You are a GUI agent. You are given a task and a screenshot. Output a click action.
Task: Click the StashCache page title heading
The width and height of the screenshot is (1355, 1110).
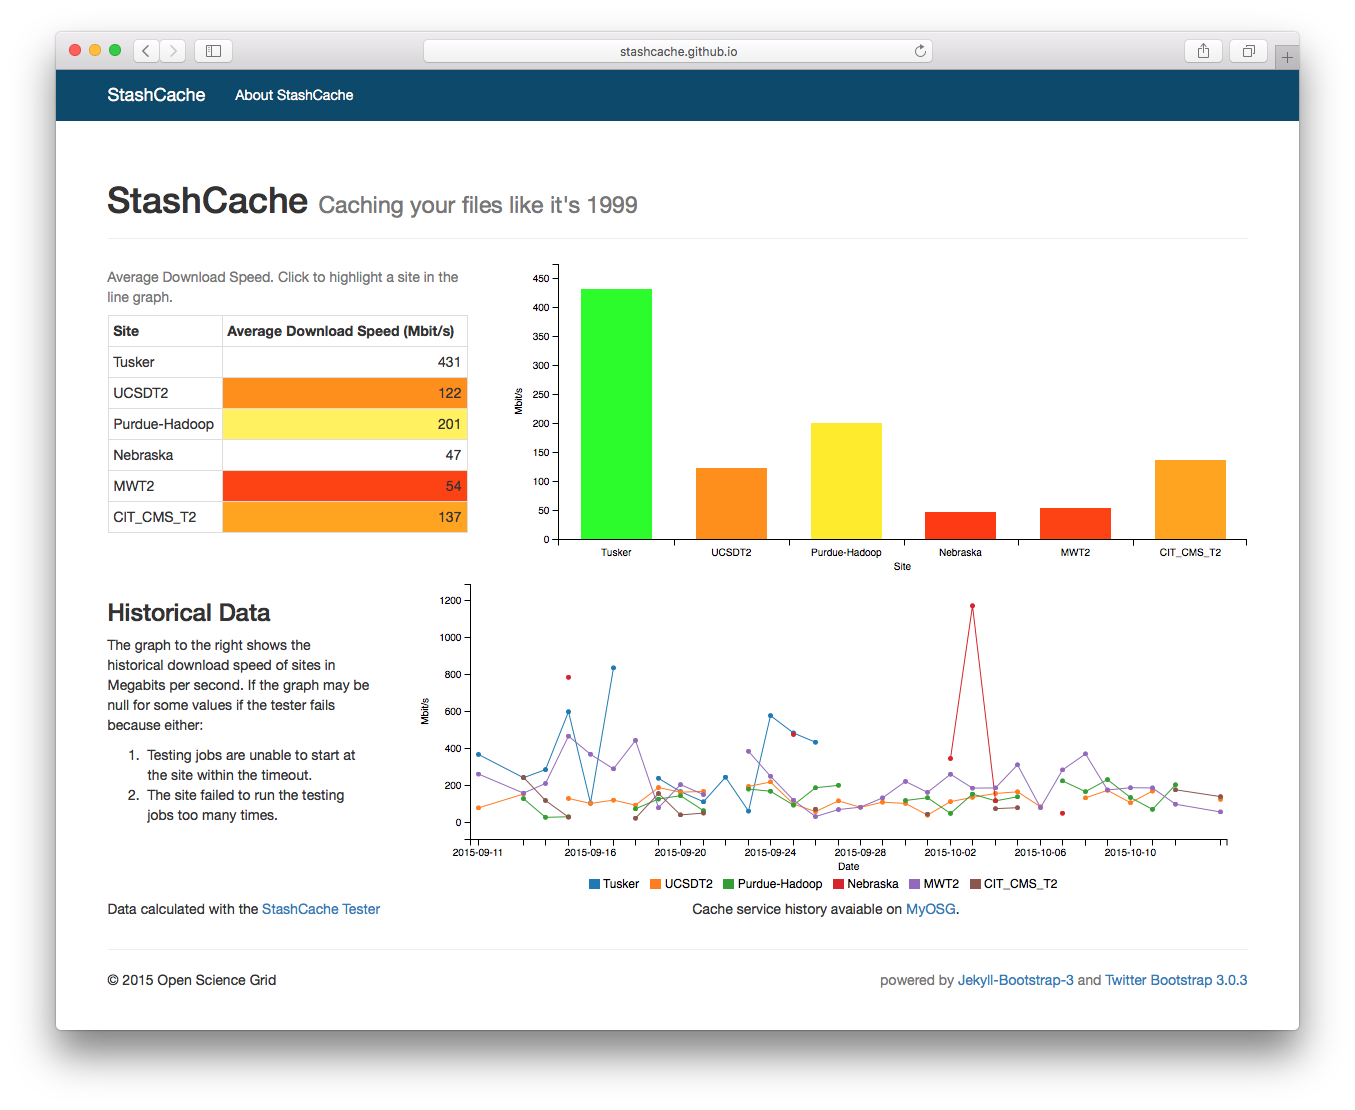click(207, 201)
